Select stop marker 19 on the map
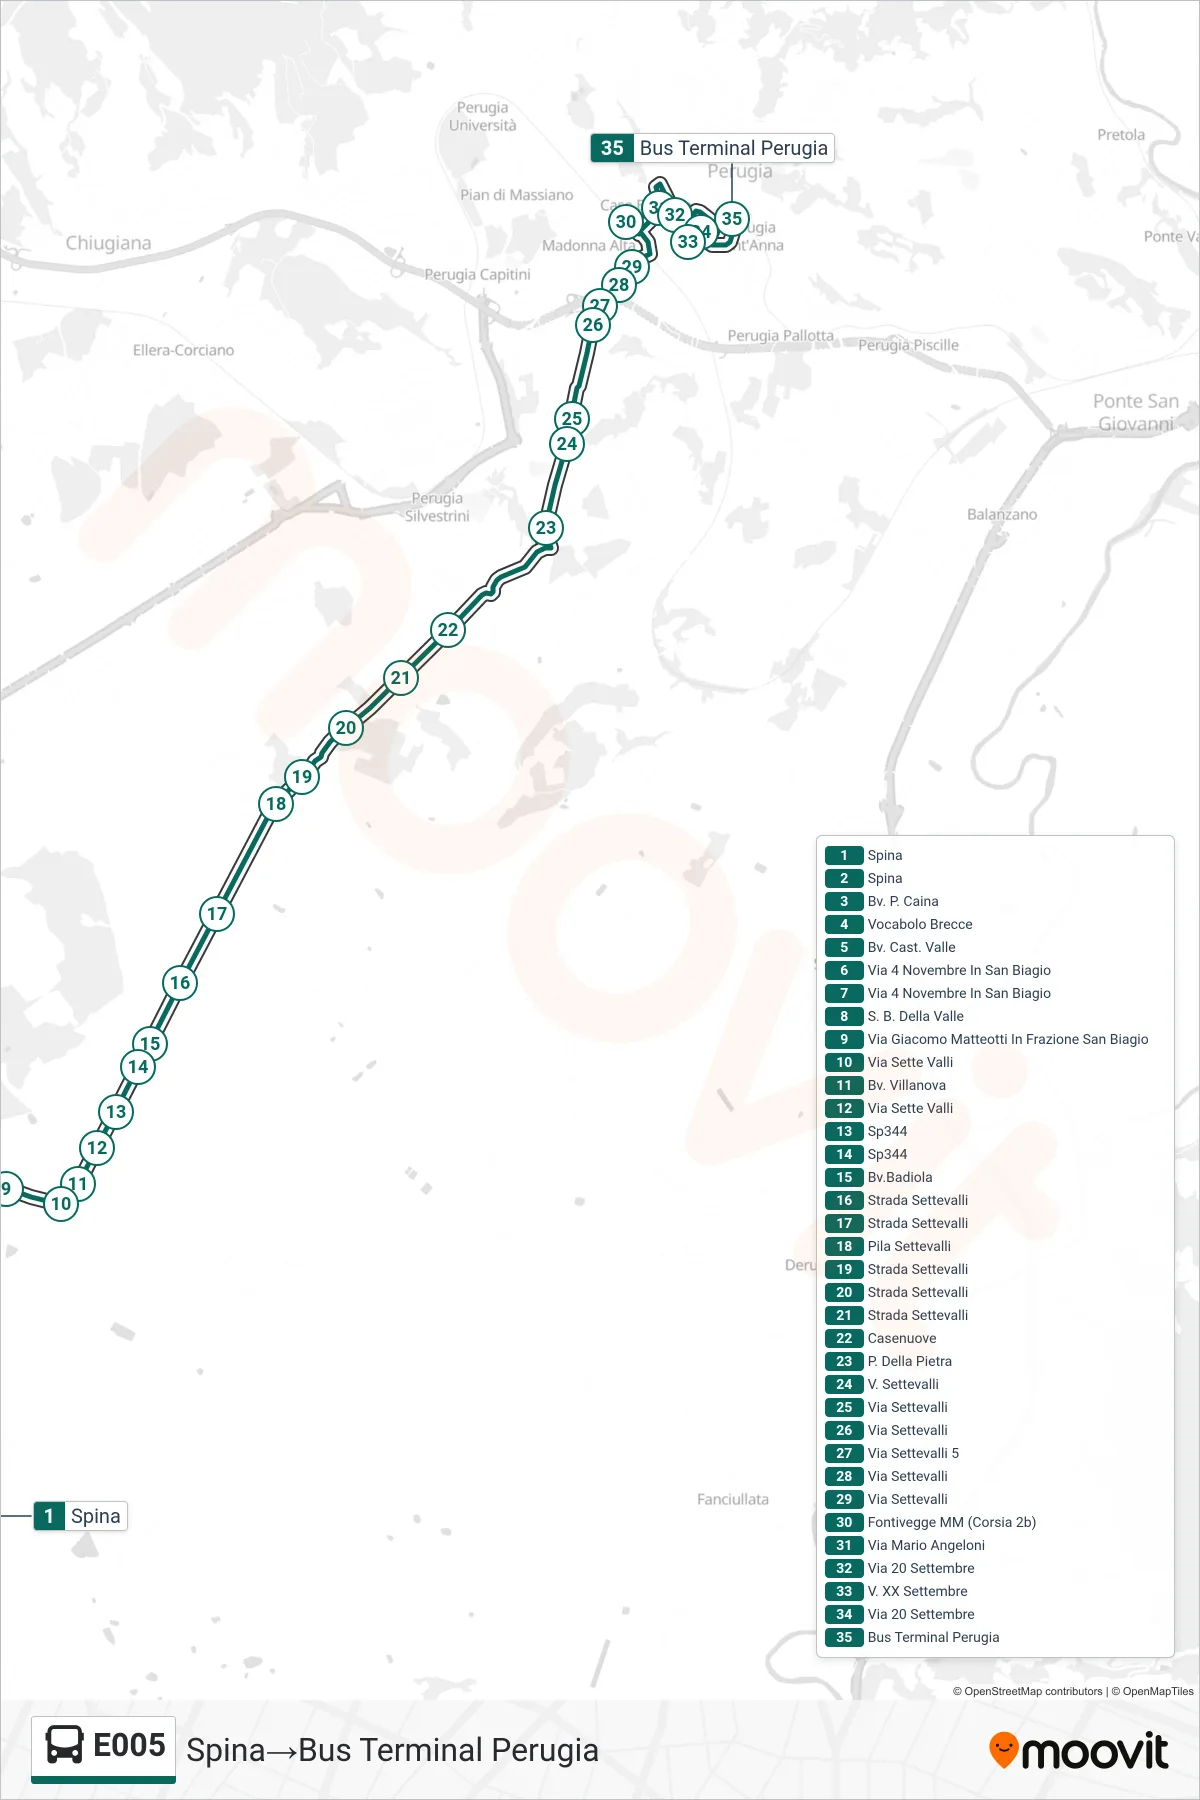The image size is (1200, 1800). (302, 777)
